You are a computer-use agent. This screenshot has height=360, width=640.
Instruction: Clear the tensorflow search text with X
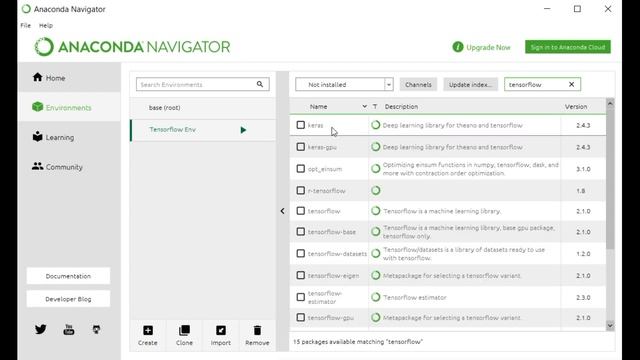coord(571,84)
